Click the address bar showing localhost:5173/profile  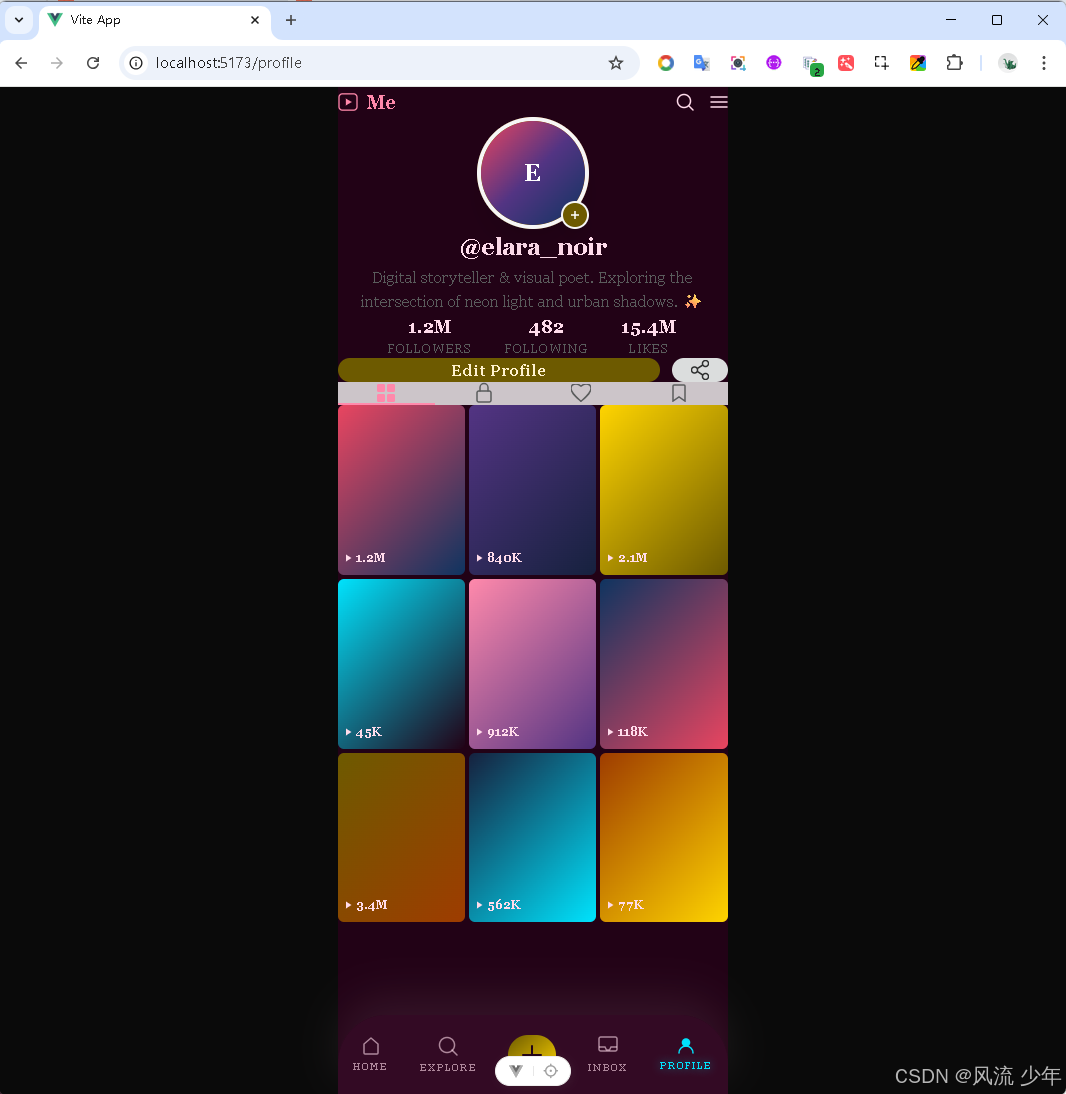coord(379,63)
